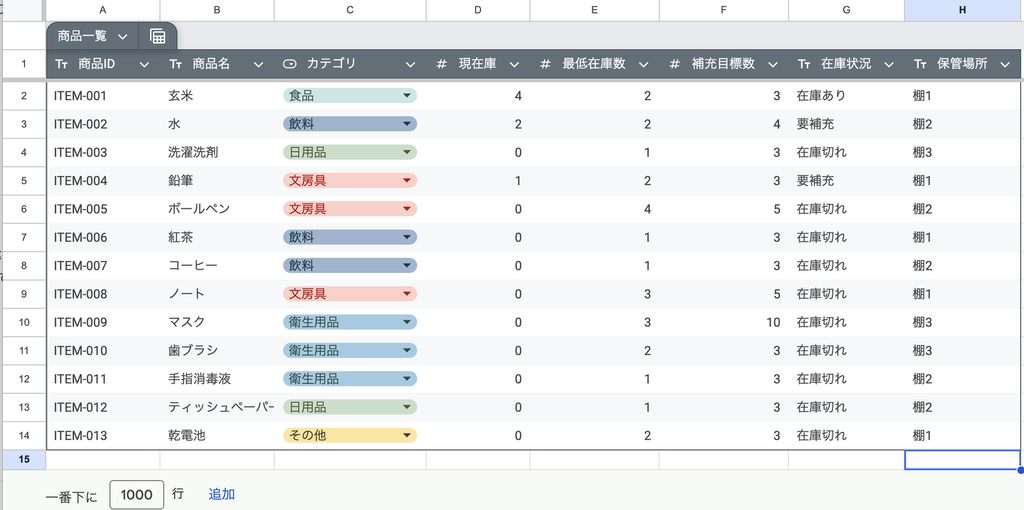Open category dropdown chip for ティッシュペーパー row
The image size is (1024, 510).
pos(350,407)
